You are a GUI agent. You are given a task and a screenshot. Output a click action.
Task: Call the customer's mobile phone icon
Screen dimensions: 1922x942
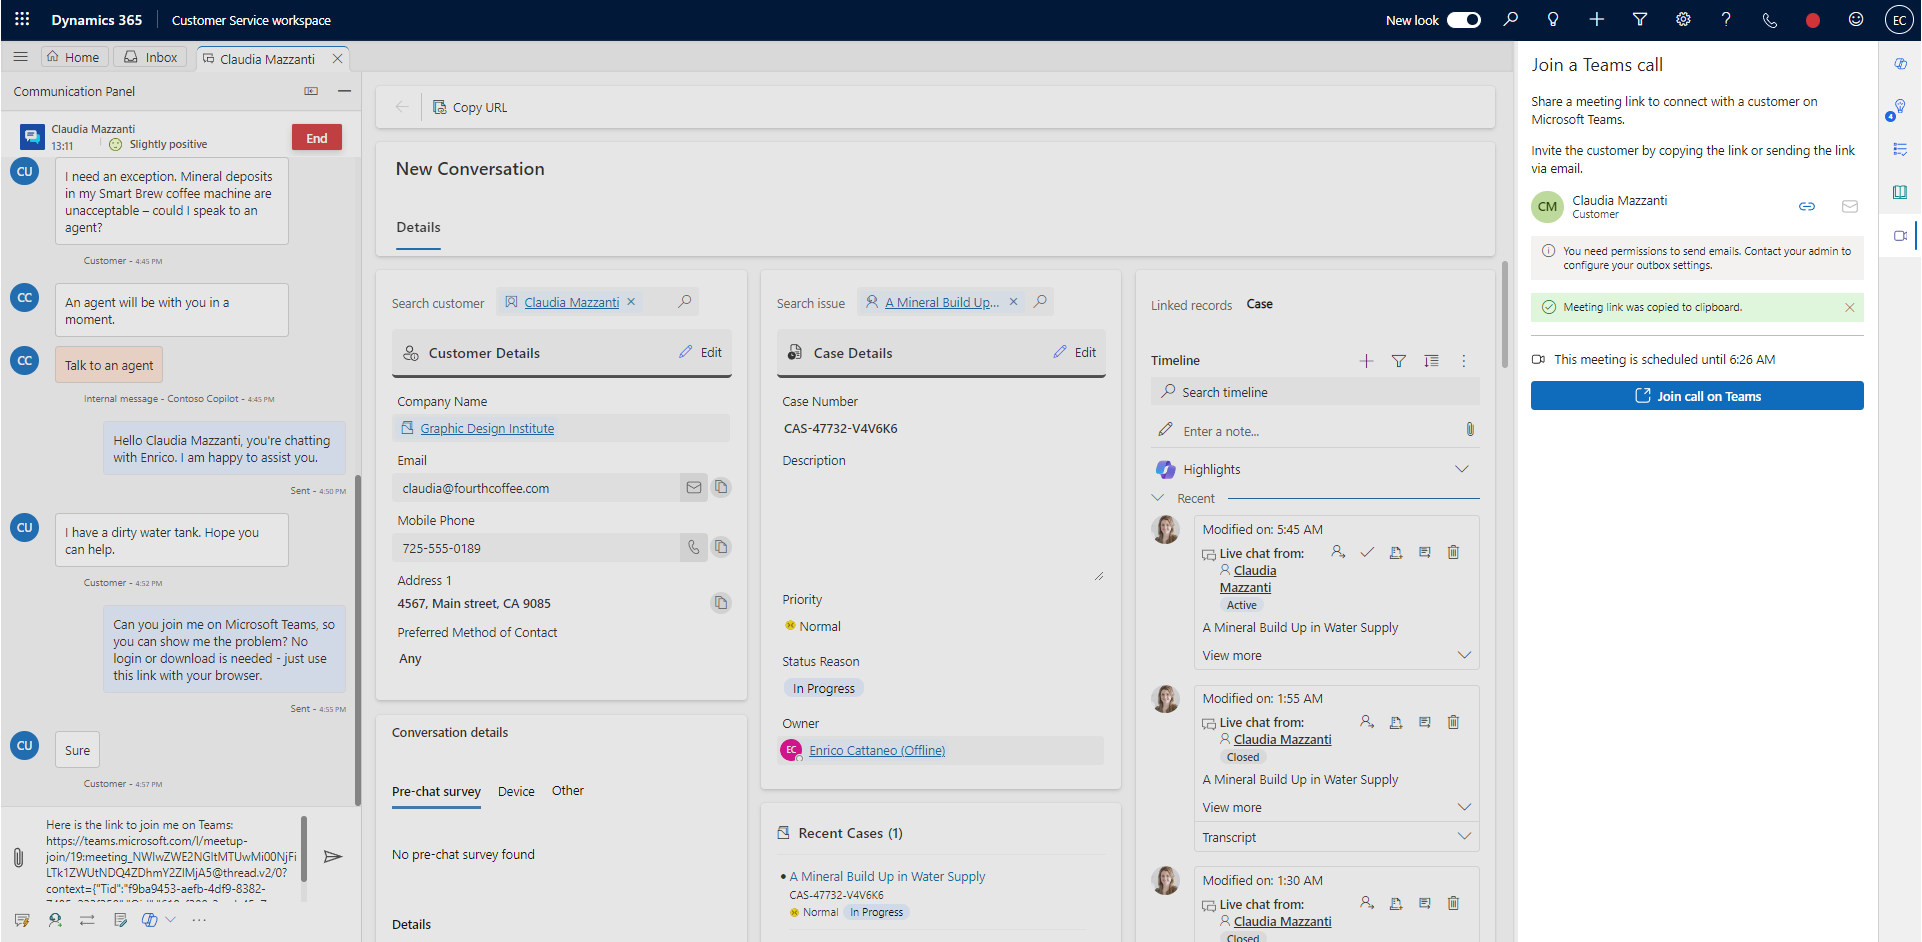693,547
